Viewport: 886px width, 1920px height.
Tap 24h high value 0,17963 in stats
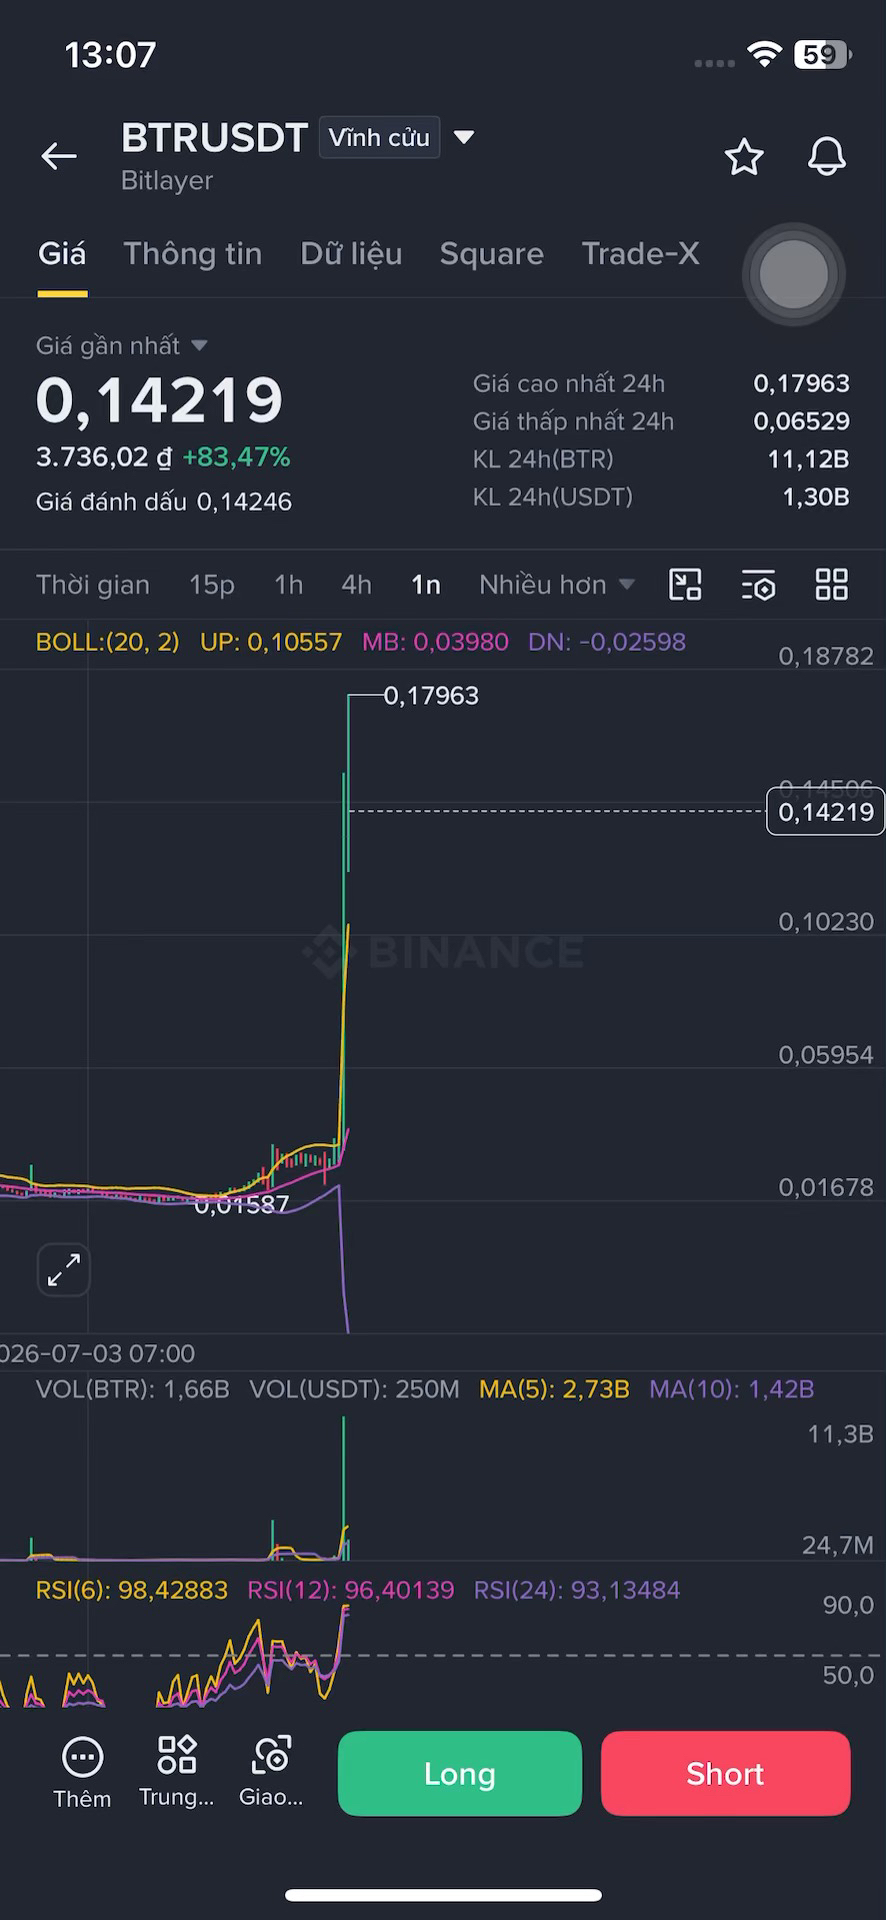coord(802,383)
